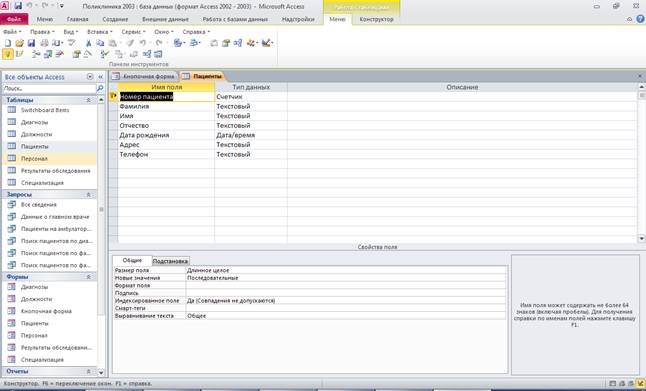Click the Print Preview icon in toolbar
646x391 pixels.
[x=56, y=43]
